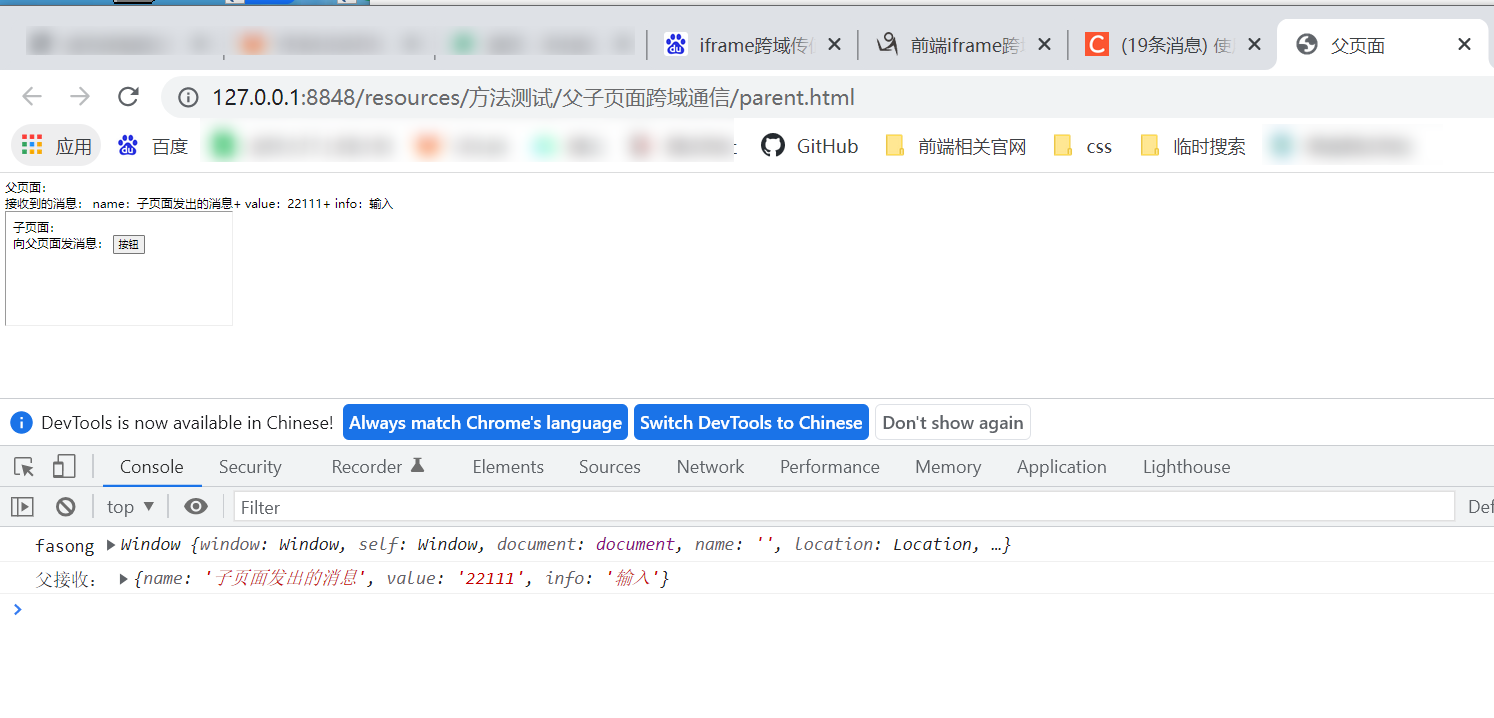Show the console sidebar panel icon
The width and height of the screenshot is (1494, 718).
[22, 506]
